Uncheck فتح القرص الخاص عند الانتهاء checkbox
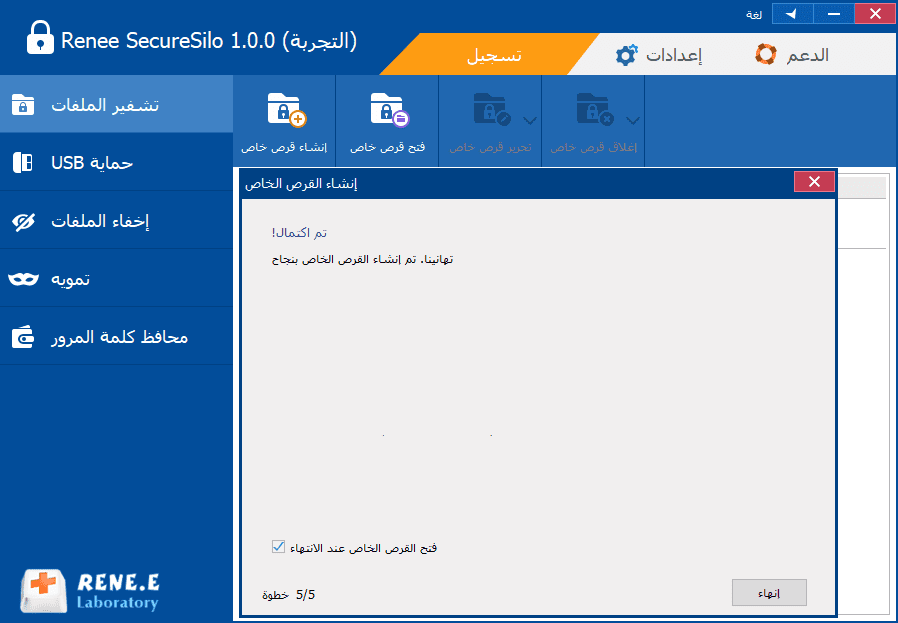898x623 pixels. point(278,546)
